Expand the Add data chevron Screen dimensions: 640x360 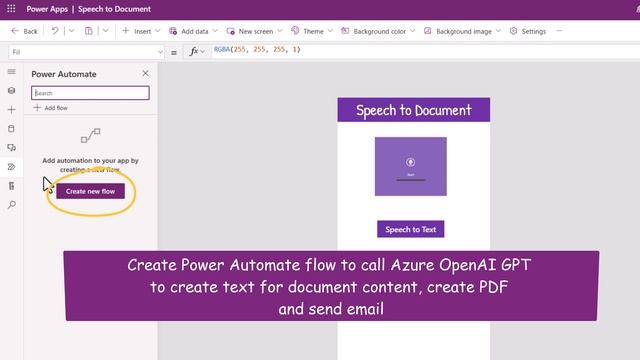(x=215, y=31)
